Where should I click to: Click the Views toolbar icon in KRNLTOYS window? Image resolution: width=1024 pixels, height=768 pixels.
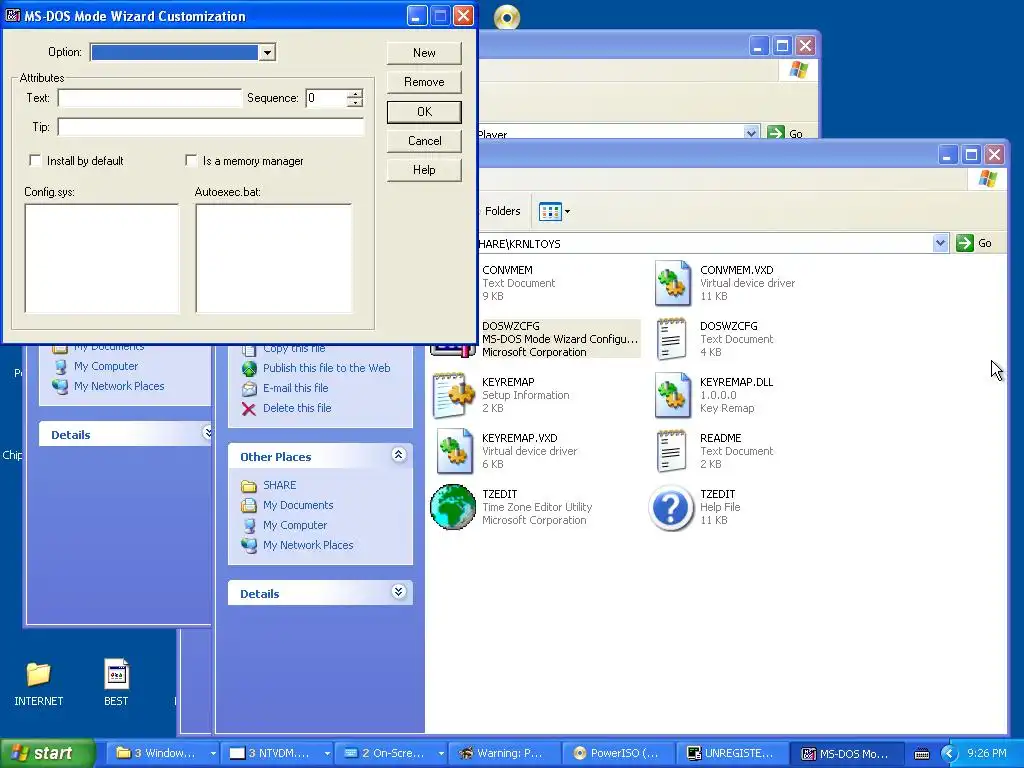pos(550,211)
